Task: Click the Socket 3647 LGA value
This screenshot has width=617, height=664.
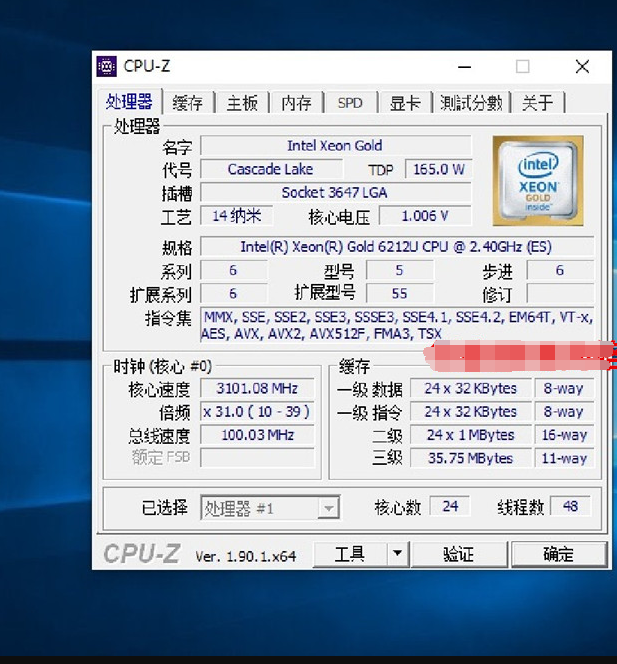Action: pos(335,193)
